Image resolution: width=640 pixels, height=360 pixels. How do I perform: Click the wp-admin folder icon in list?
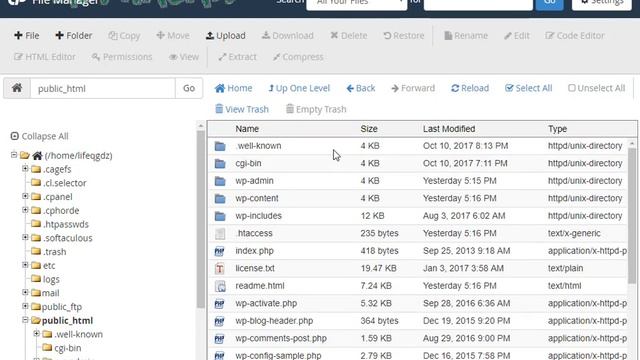(220, 181)
